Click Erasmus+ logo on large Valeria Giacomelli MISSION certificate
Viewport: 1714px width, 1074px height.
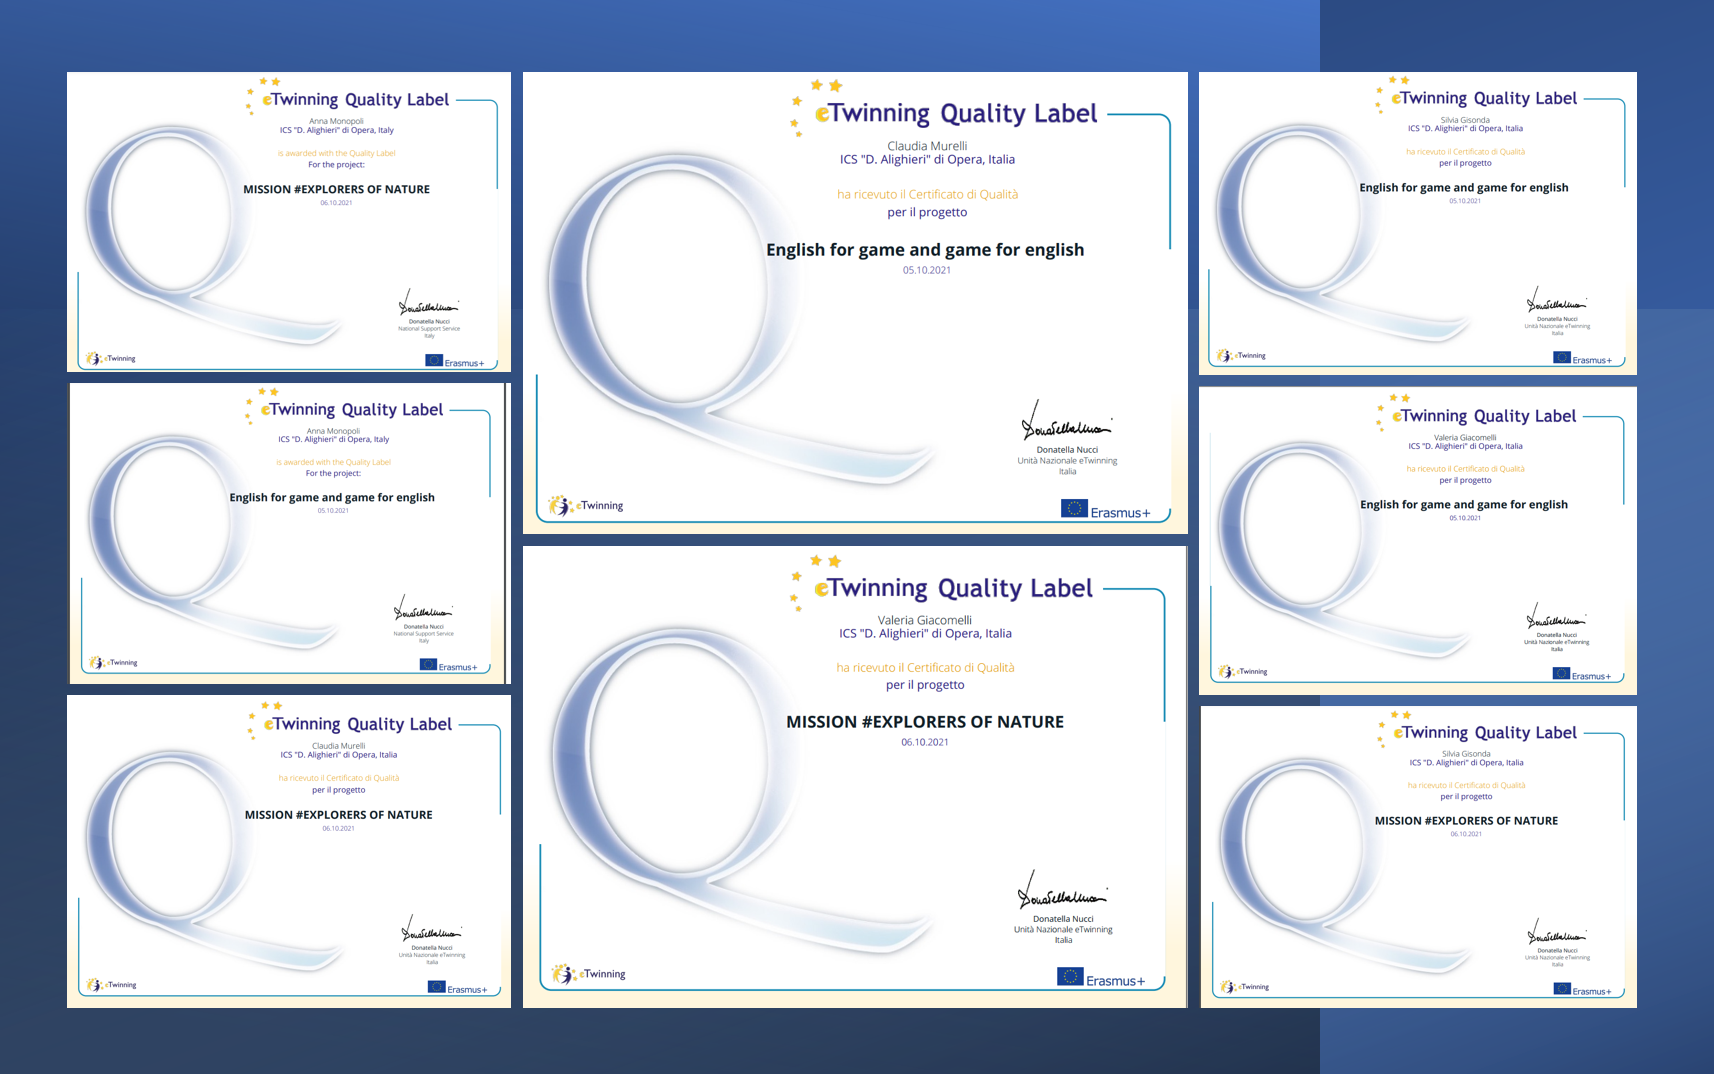(x=1101, y=977)
